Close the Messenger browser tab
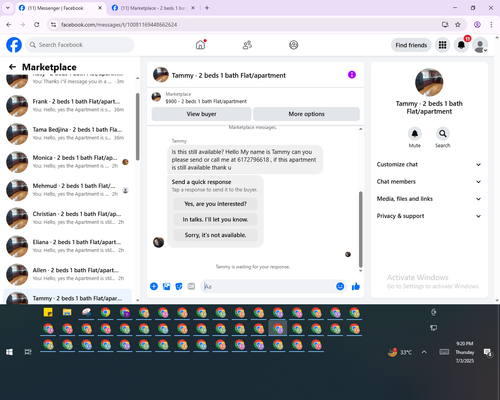Image resolution: width=500 pixels, height=400 pixels. click(100, 8)
